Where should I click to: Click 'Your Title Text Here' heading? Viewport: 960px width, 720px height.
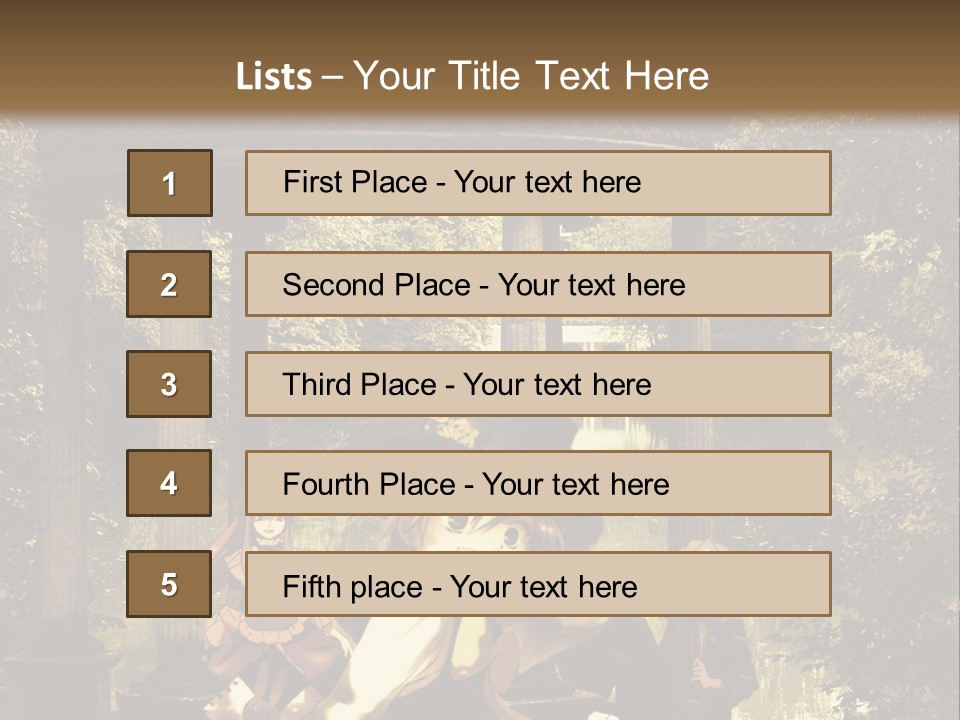click(530, 76)
